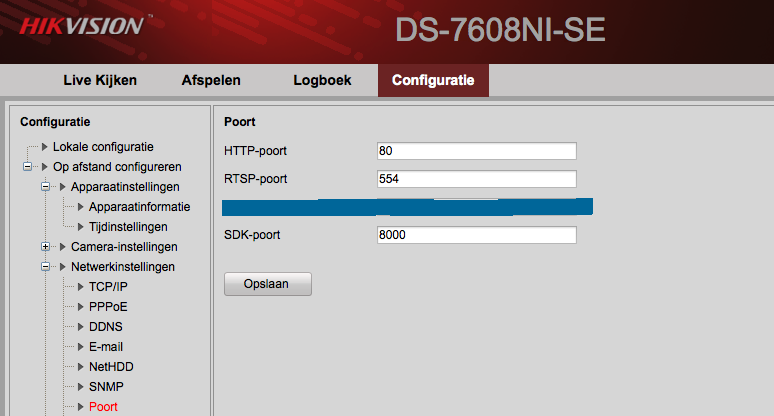Click the SDK-poort input field
This screenshot has width=774, height=416.
476,234
